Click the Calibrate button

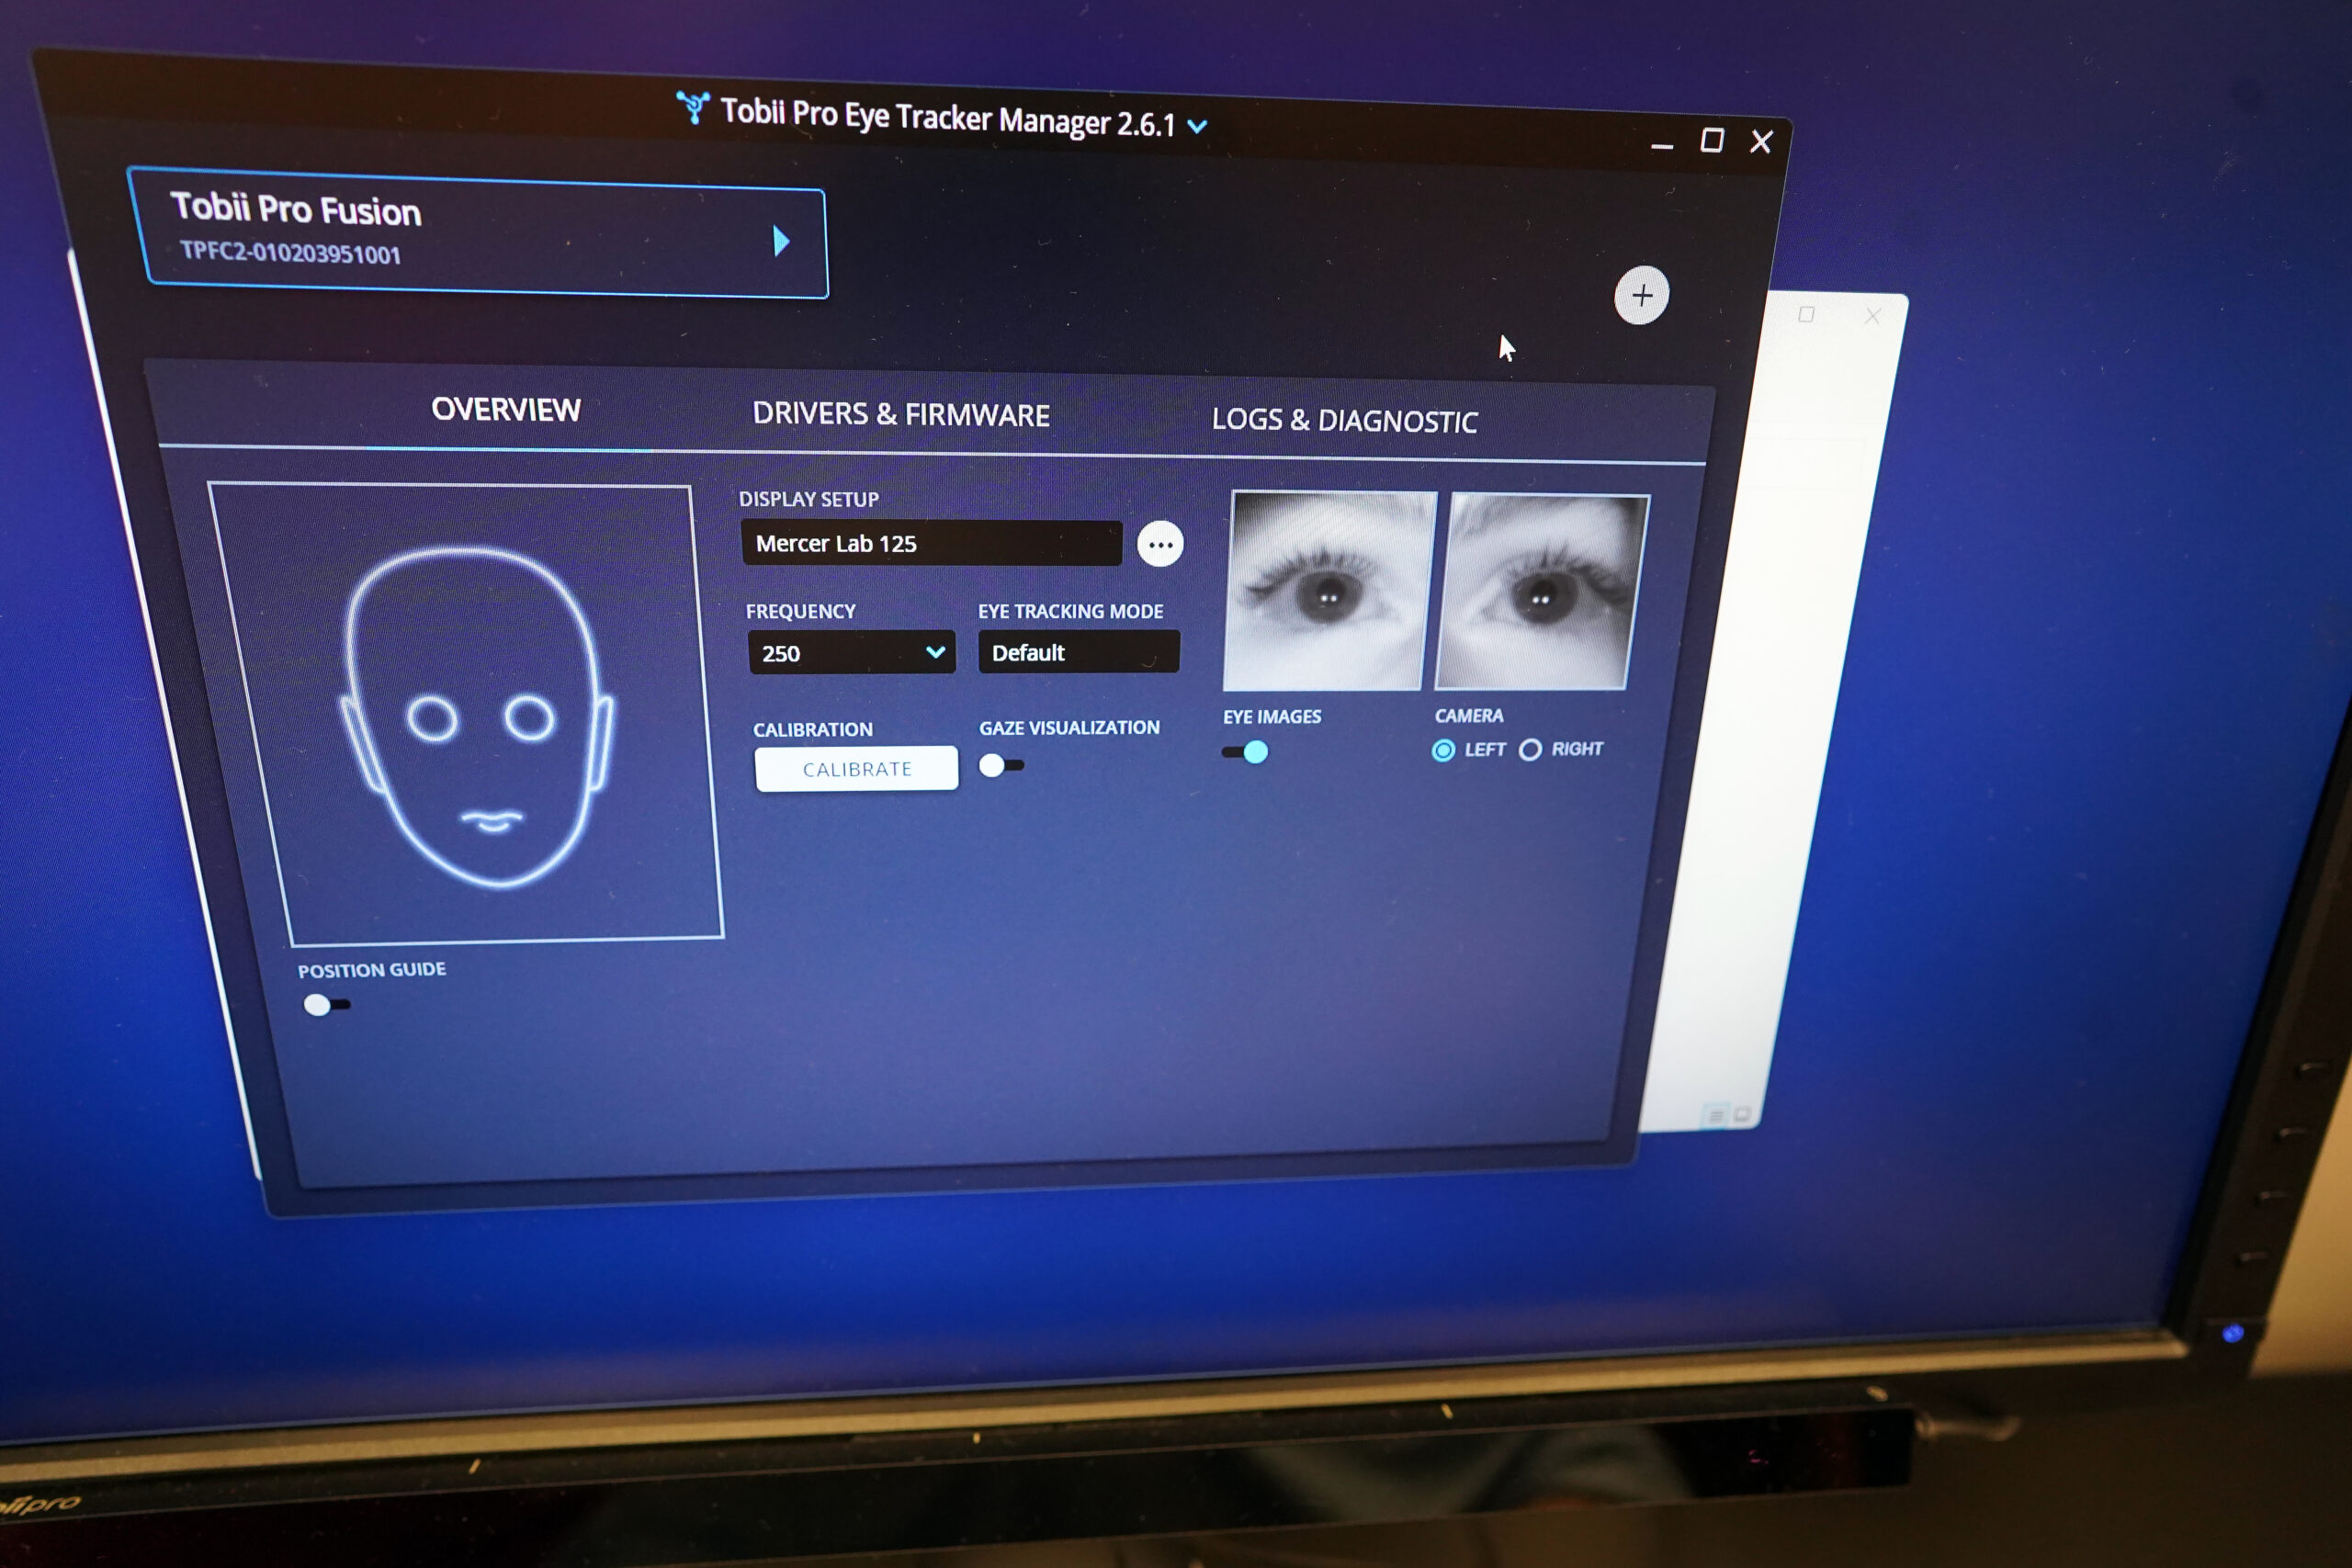pyautogui.click(x=857, y=769)
